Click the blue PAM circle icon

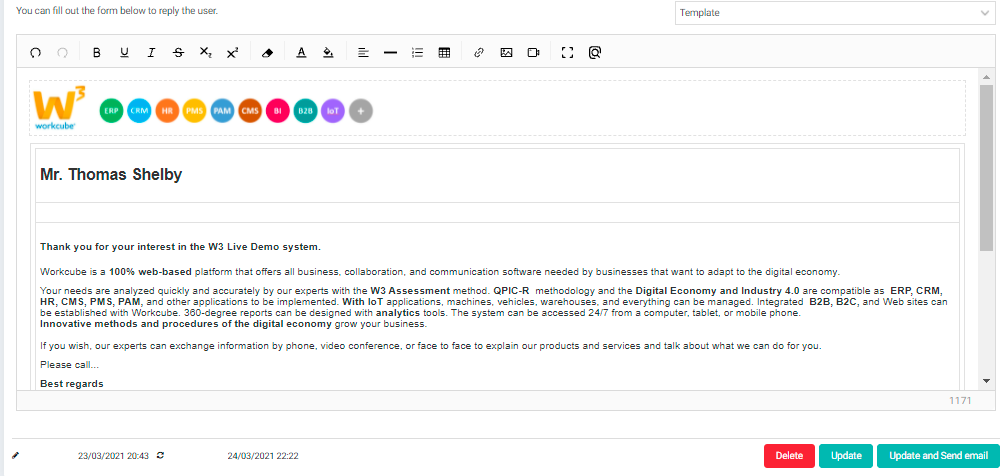click(x=222, y=111)
